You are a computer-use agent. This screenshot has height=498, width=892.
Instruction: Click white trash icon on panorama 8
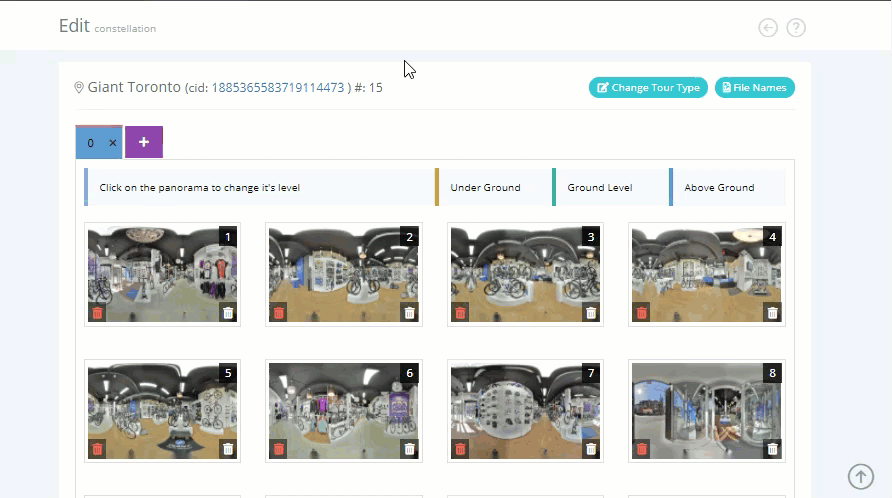point(773,450)
